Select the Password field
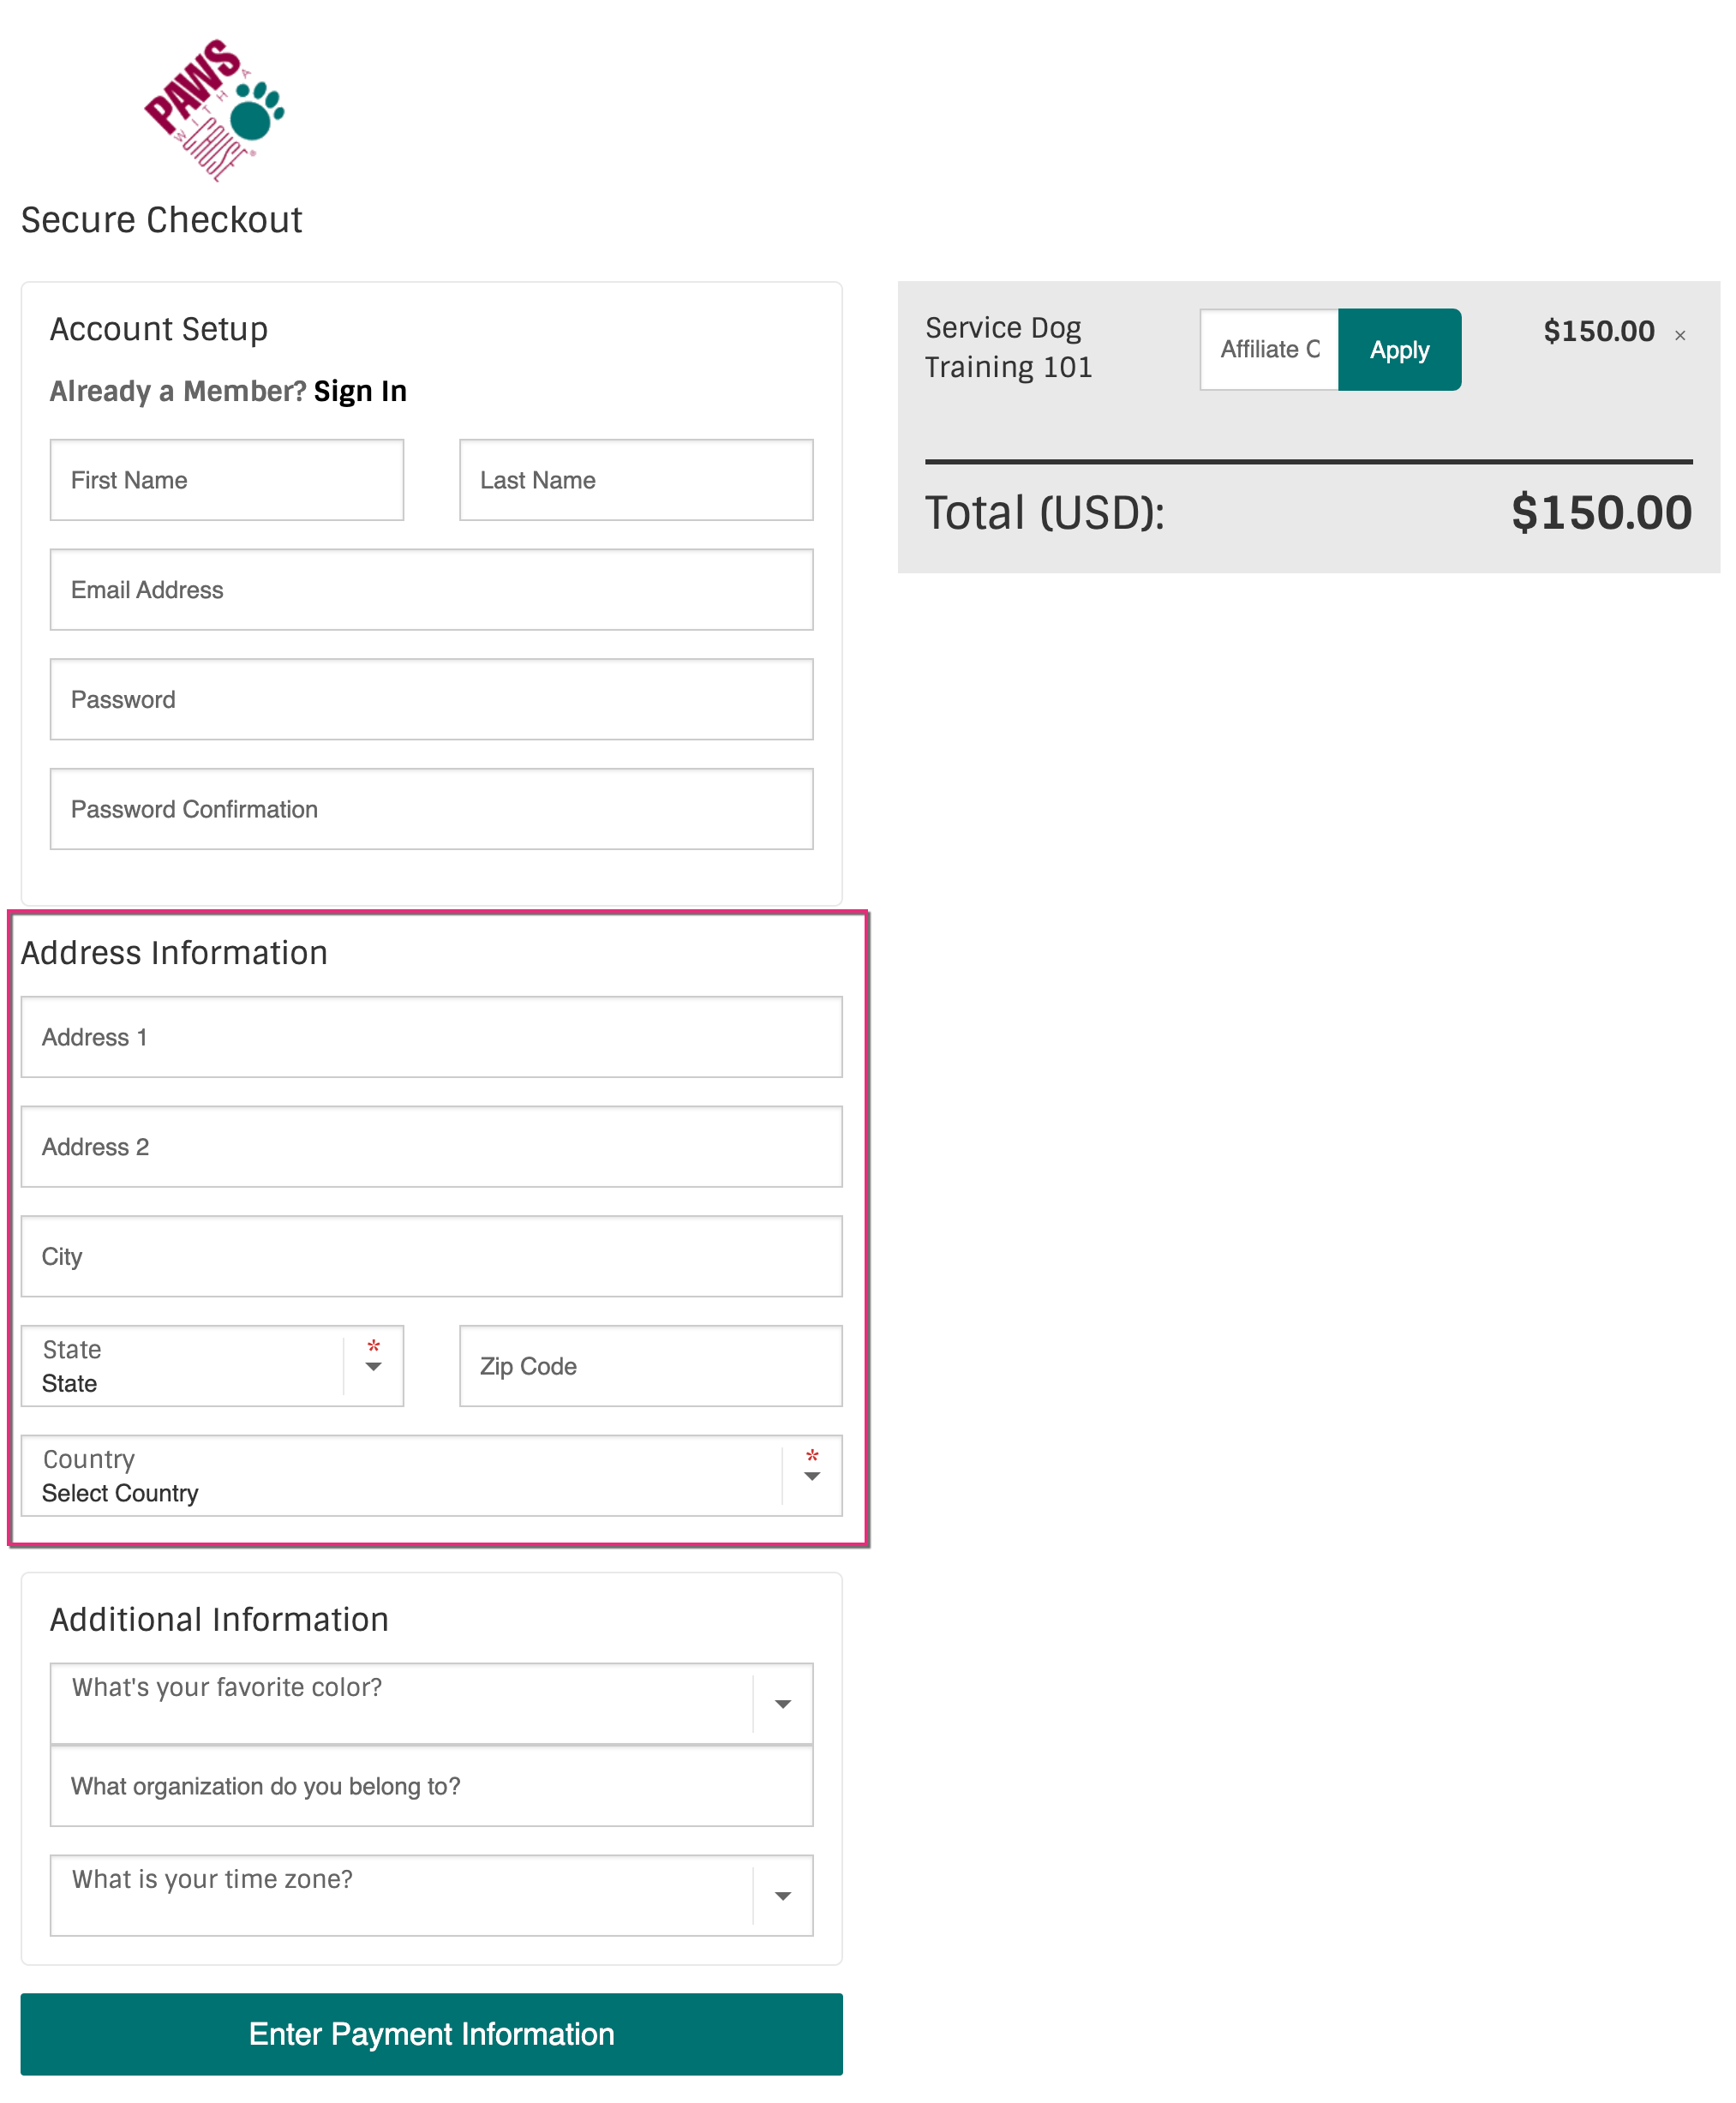The width and height of the screenshot is (1736, 2103). pos(431,700)
